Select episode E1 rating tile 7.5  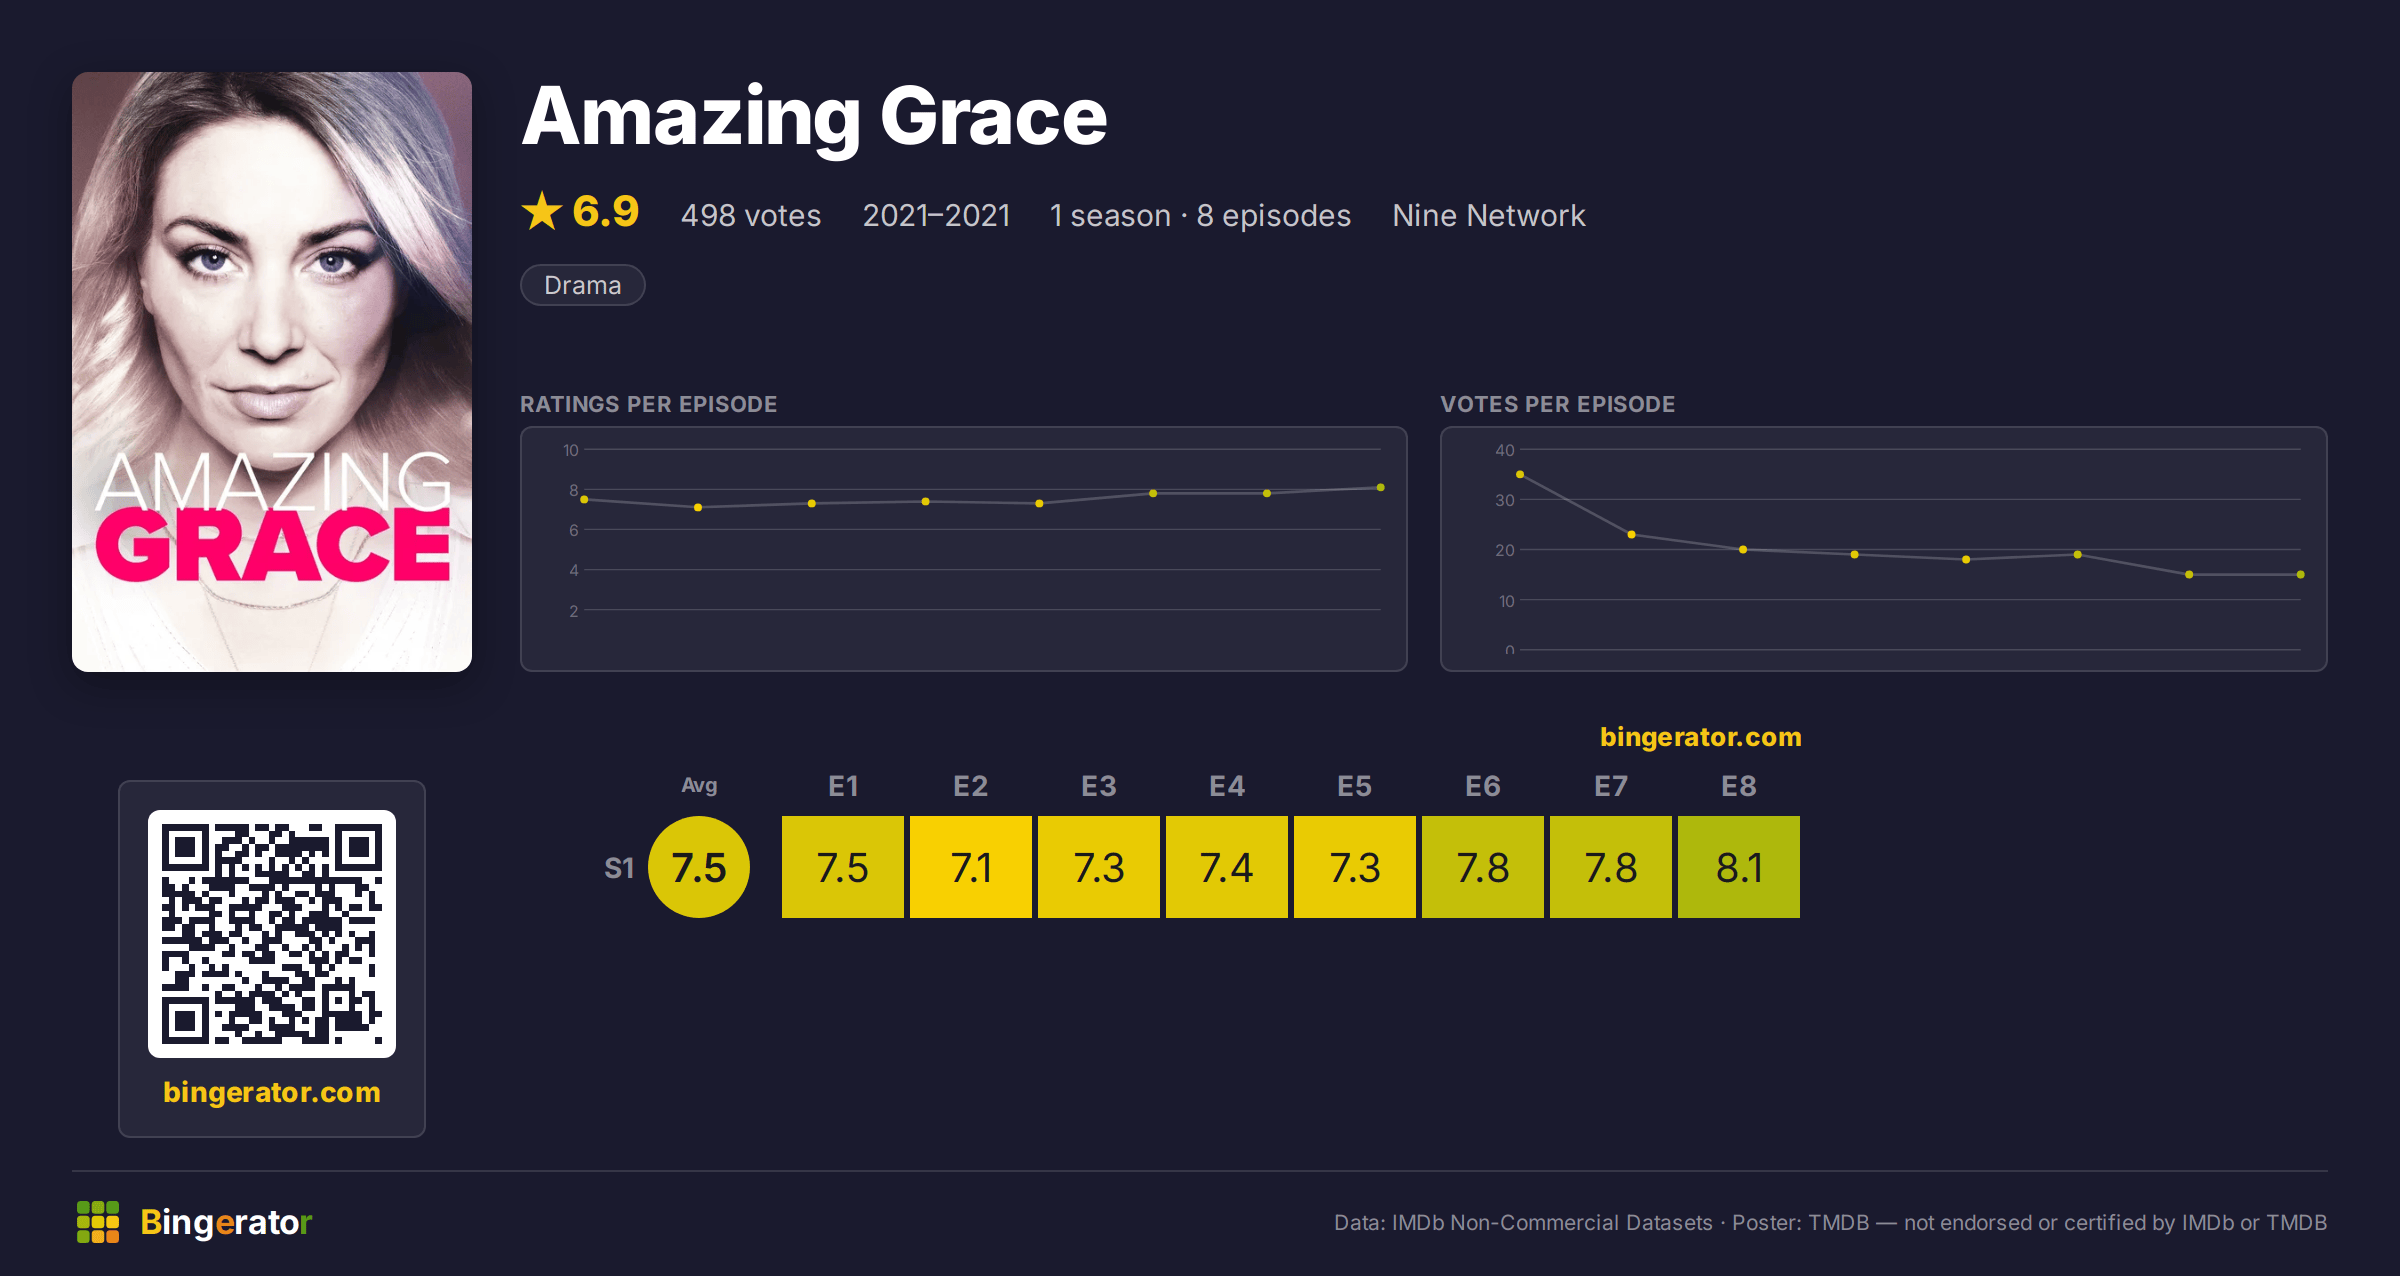[x=843, y=867]
